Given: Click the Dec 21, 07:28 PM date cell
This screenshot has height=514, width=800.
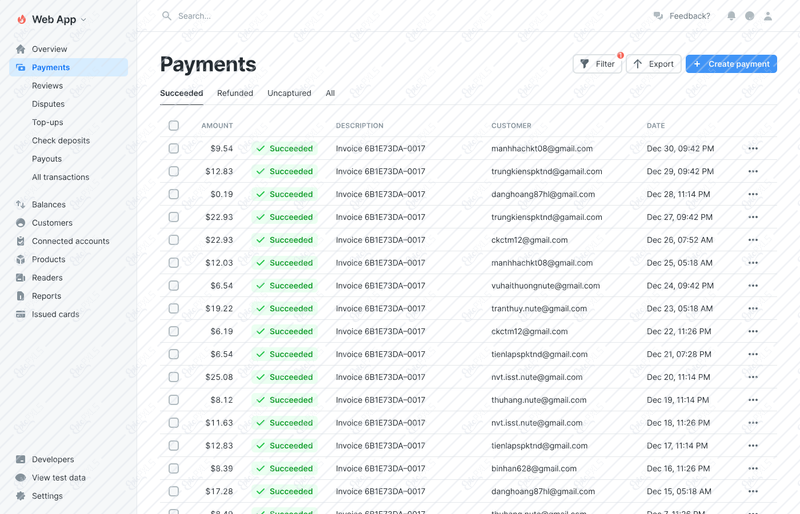Looking at the screenshot, I should [679, 354].
